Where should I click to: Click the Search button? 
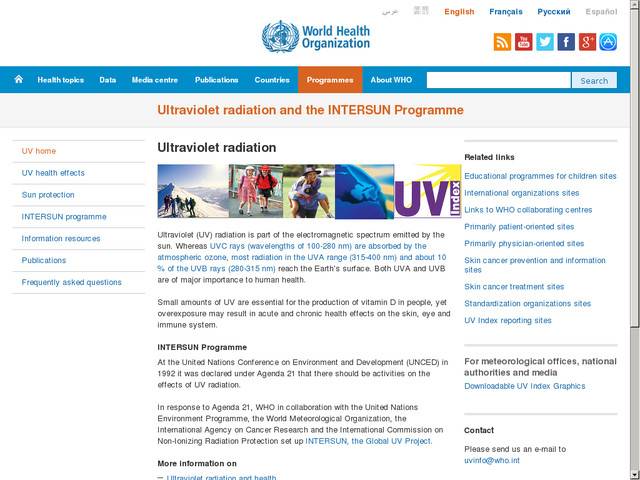coord(594,80)
